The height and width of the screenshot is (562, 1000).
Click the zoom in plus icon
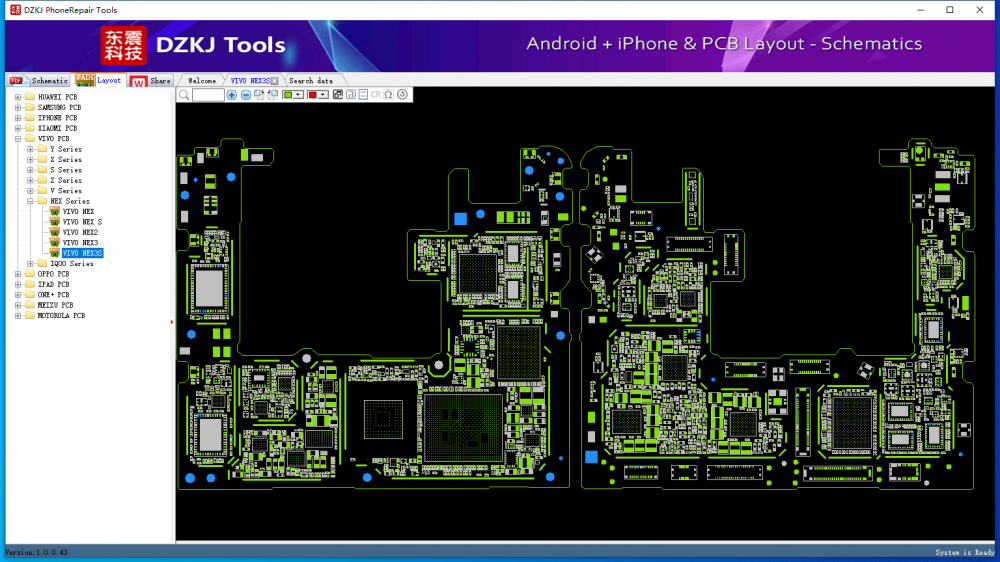[232, 95]
